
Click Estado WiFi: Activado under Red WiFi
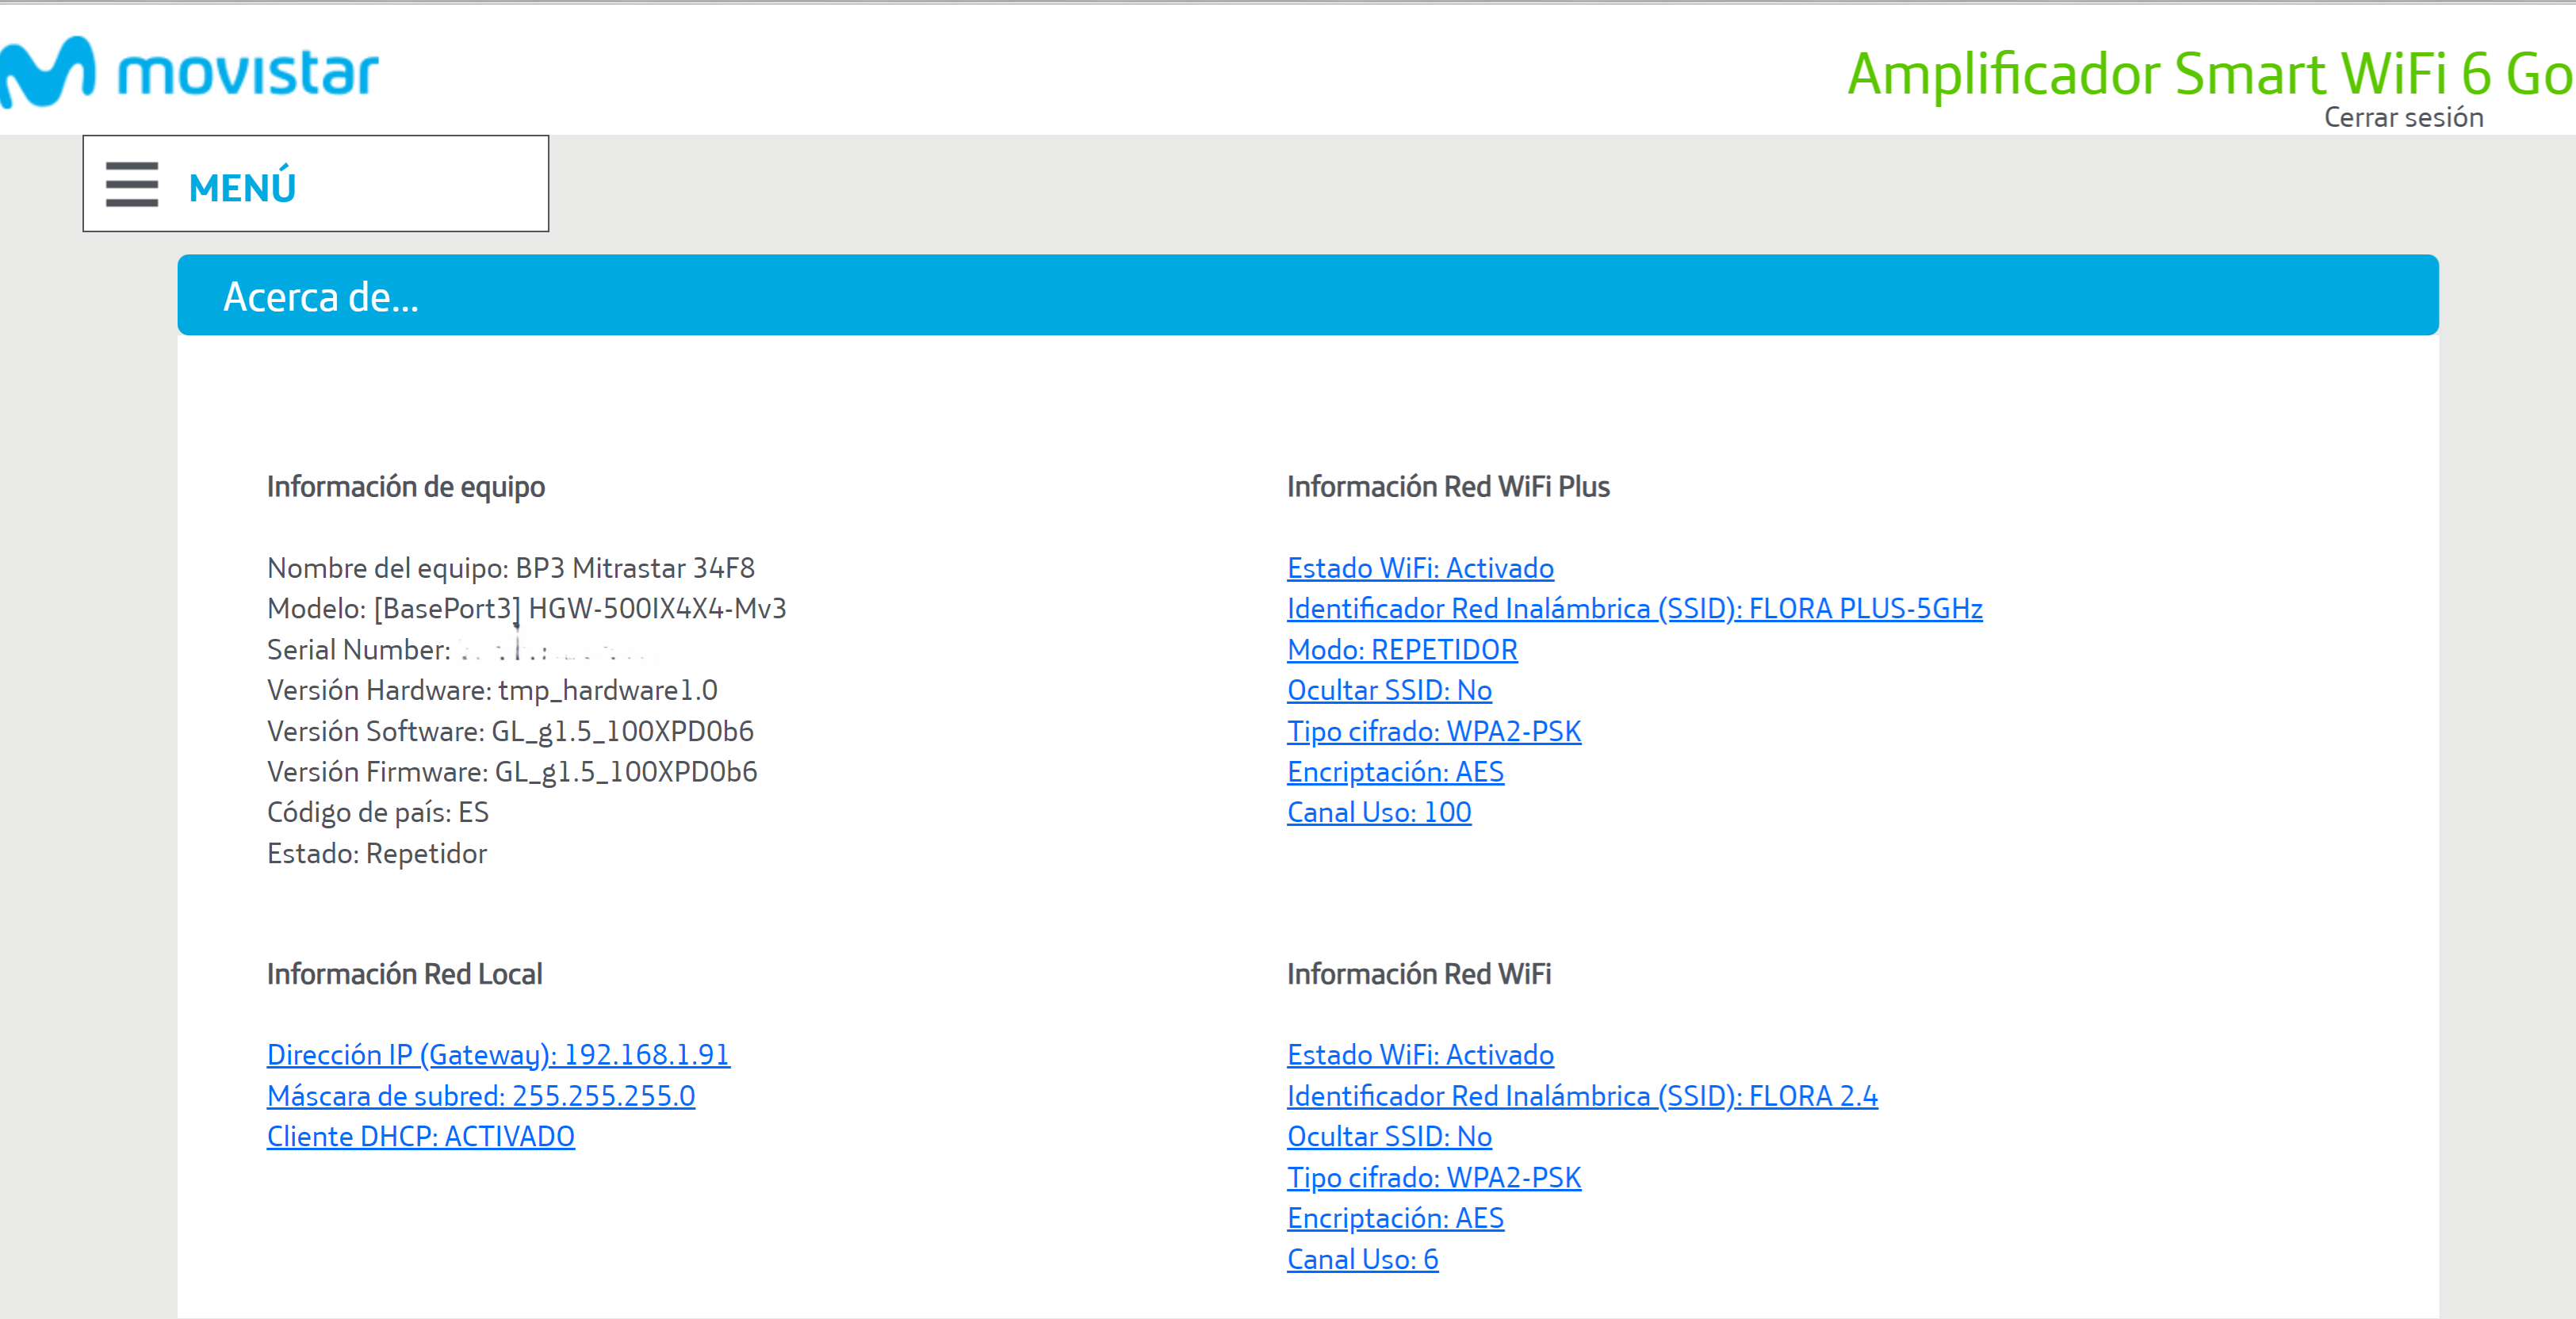(1420, 1055)
